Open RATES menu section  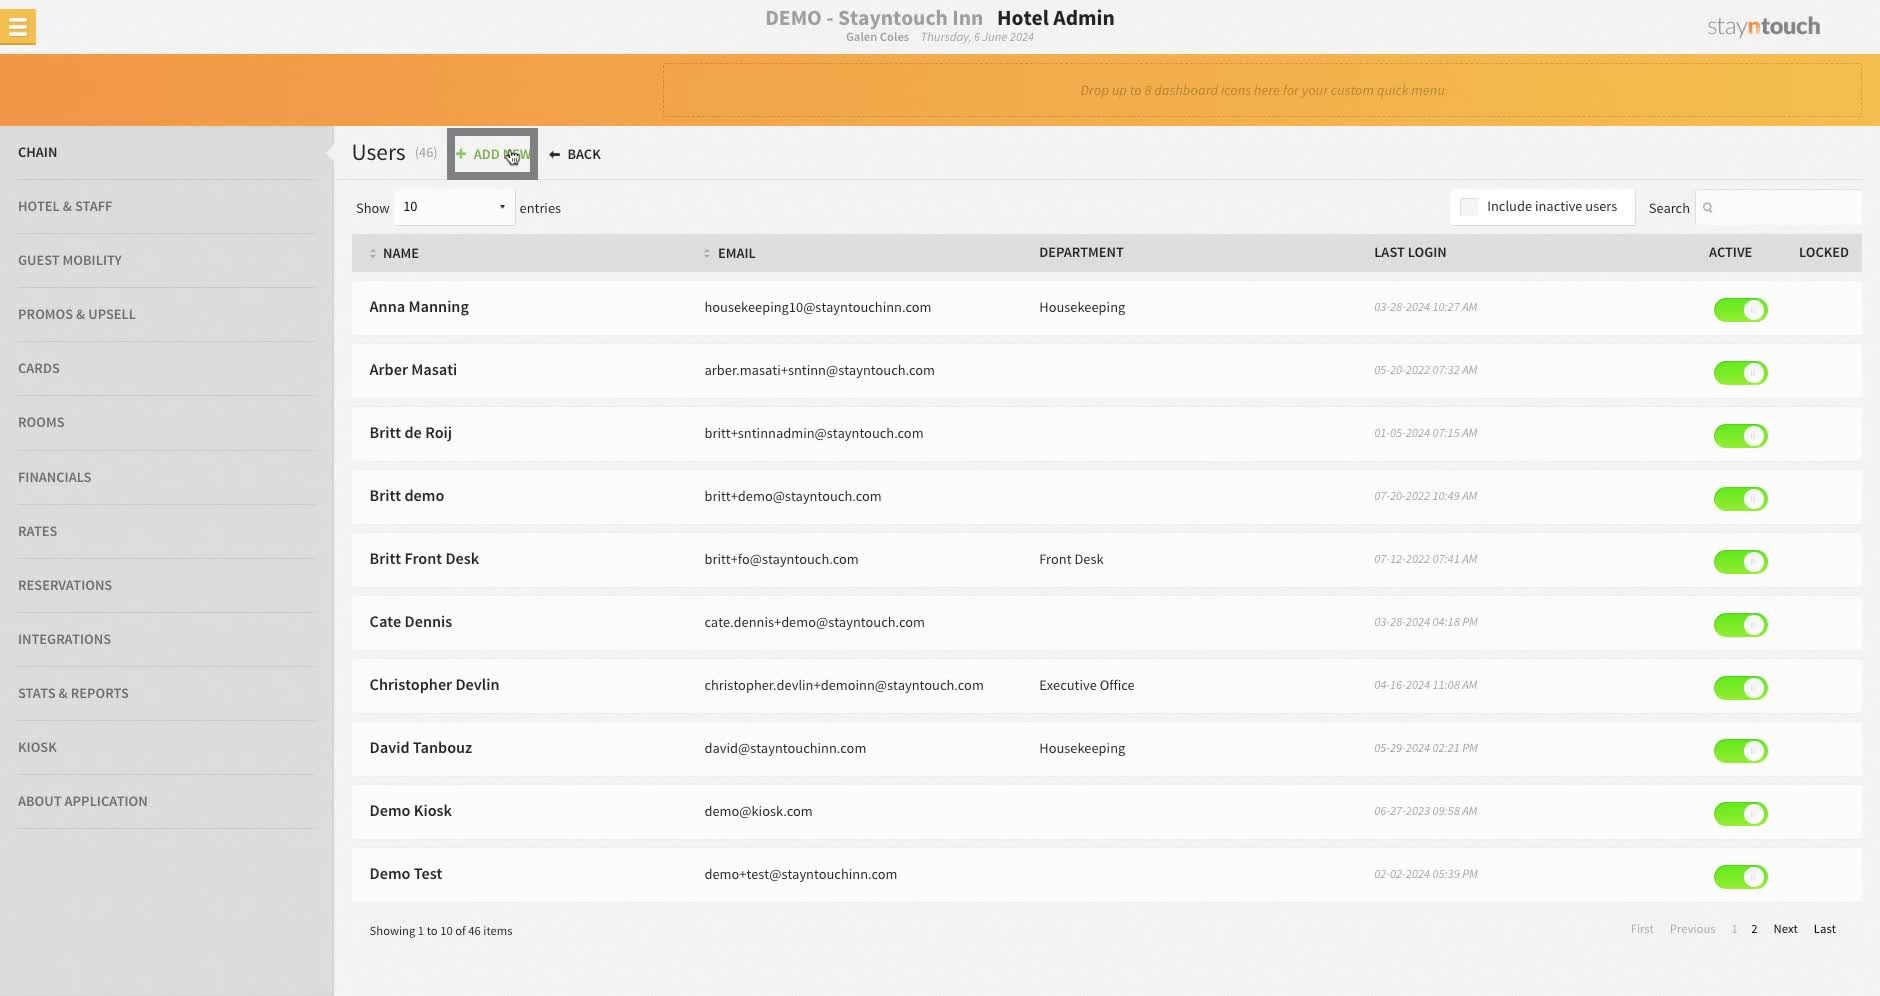38,532
